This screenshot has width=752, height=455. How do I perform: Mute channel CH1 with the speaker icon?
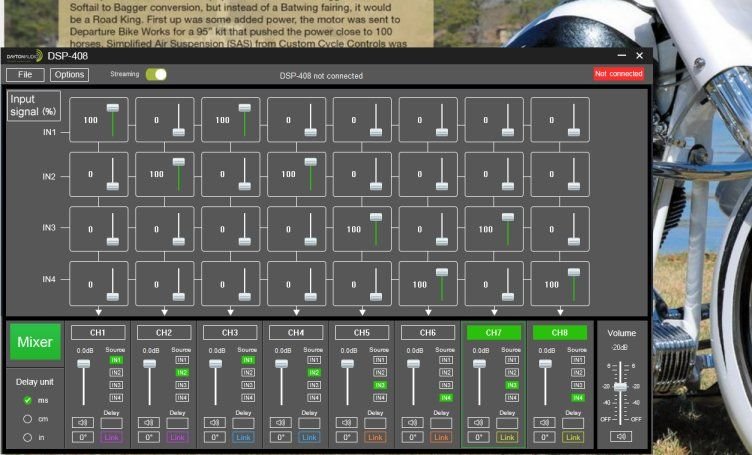click(x=83, y=422)
